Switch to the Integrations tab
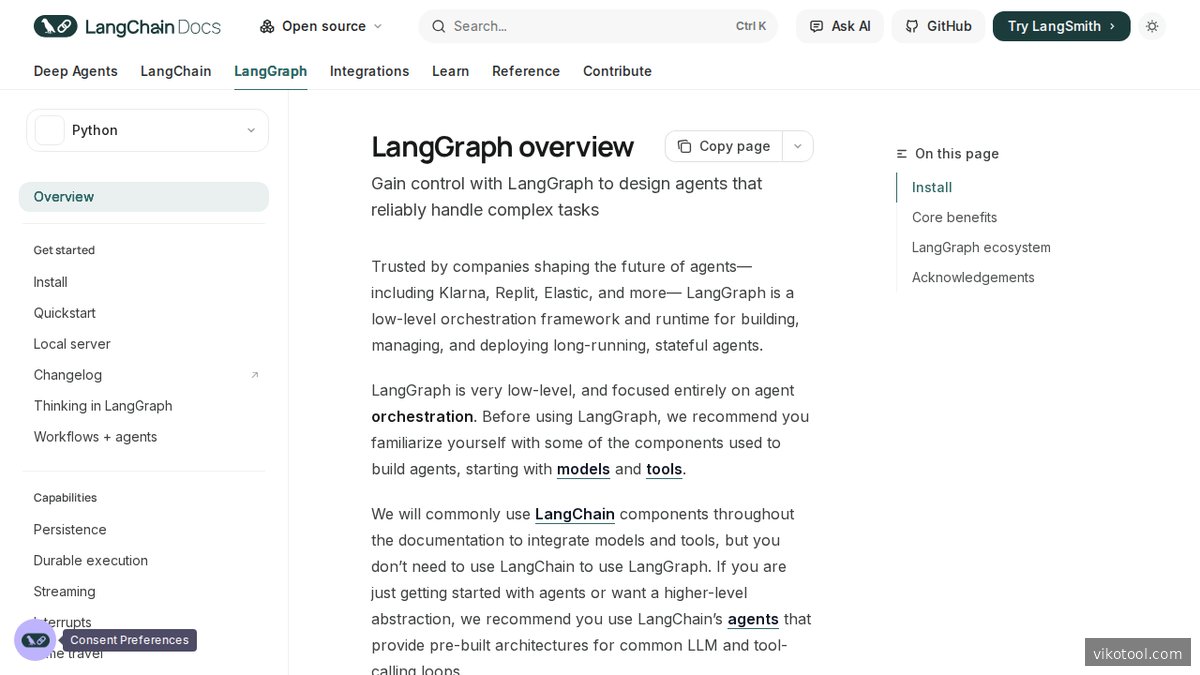The width and height of the screenshot is (1200, 675). click(x=369, y=71)
